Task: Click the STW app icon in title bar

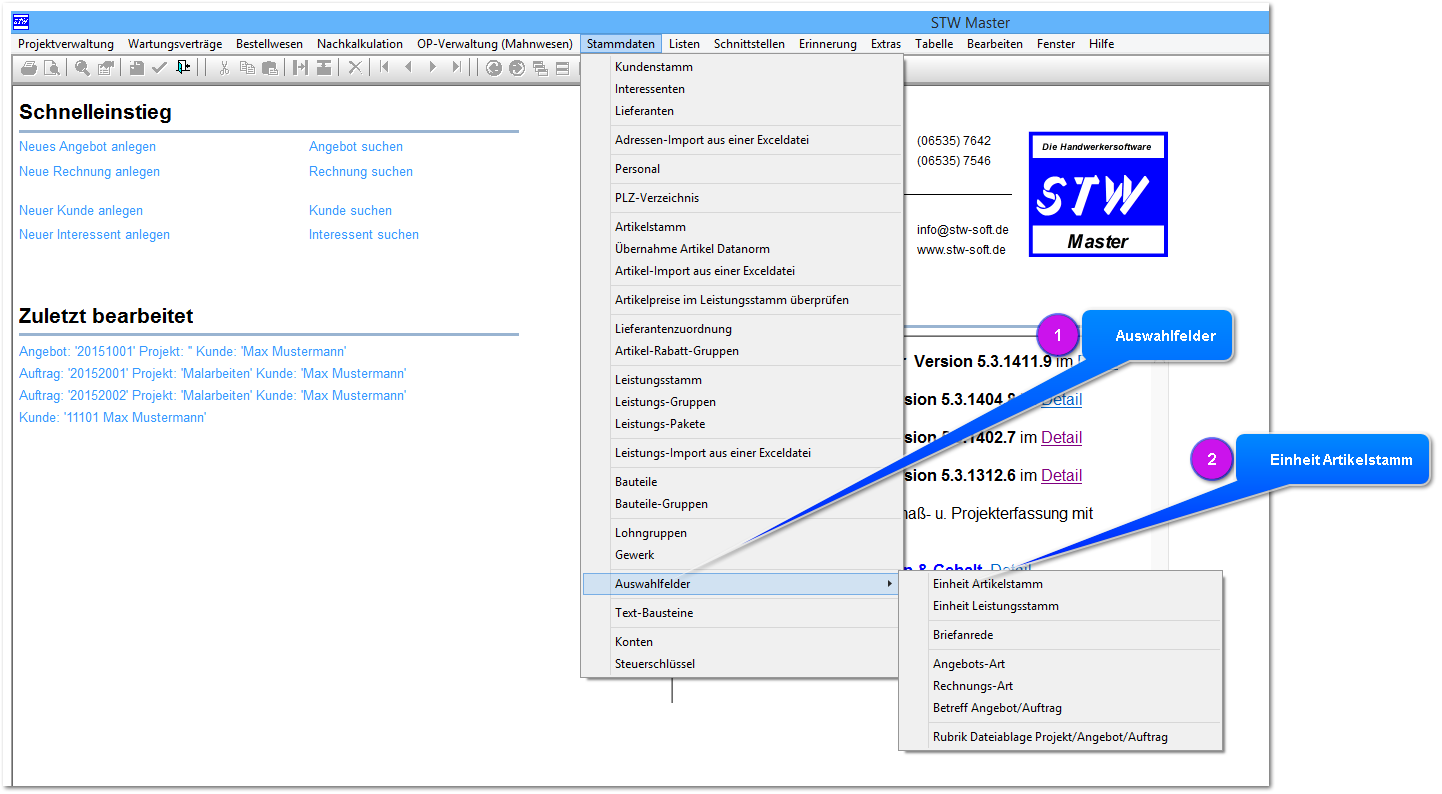Action: coord(21,22)
